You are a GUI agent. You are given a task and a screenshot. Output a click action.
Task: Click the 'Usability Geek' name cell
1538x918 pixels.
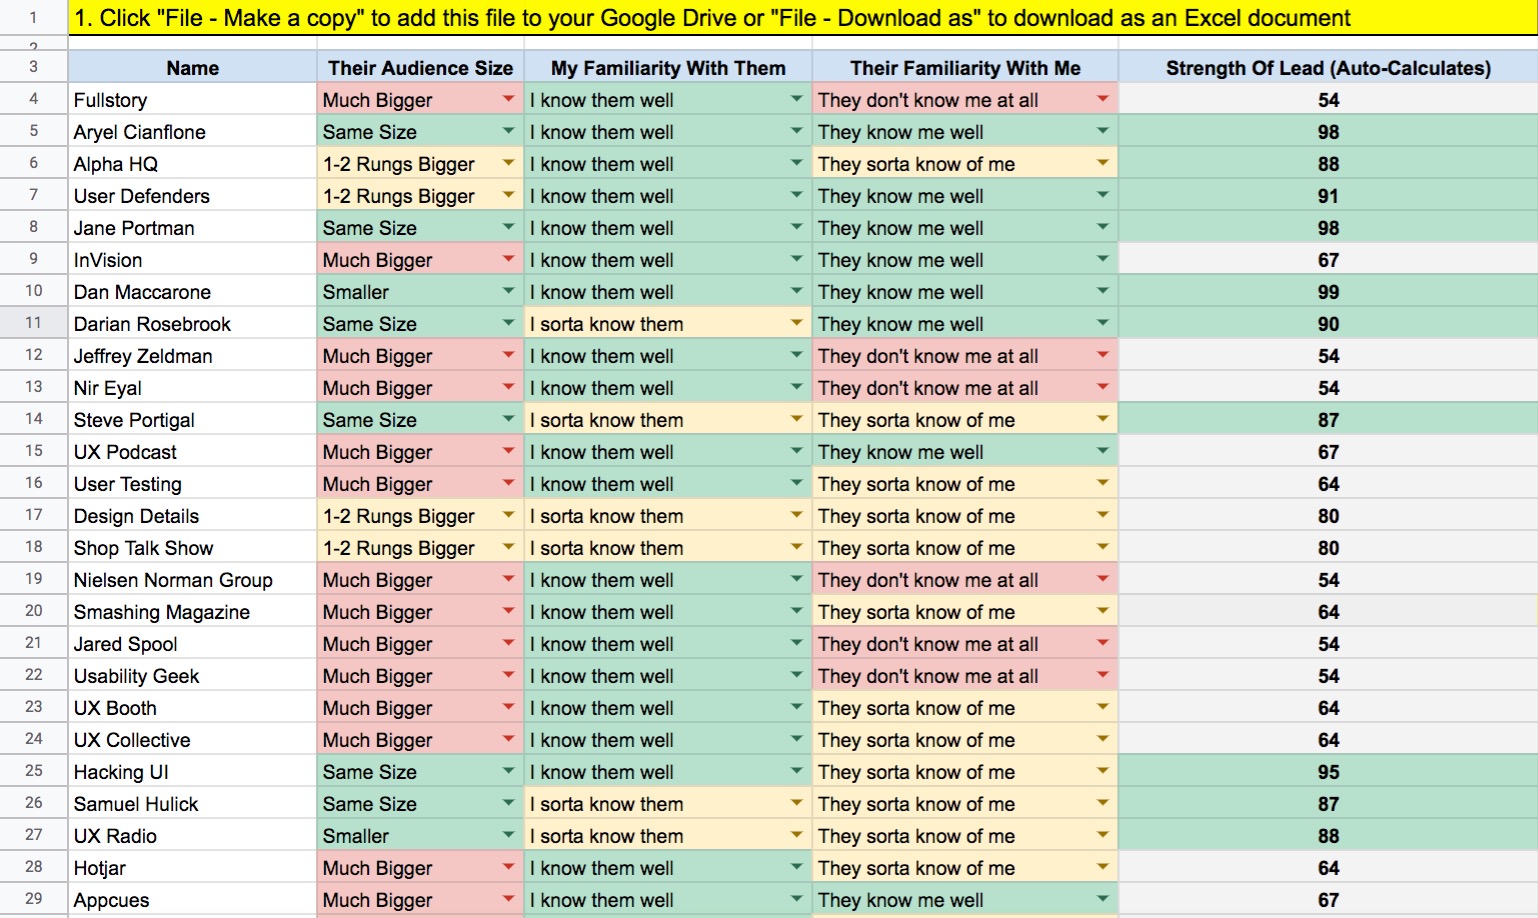tap(192, 675)
